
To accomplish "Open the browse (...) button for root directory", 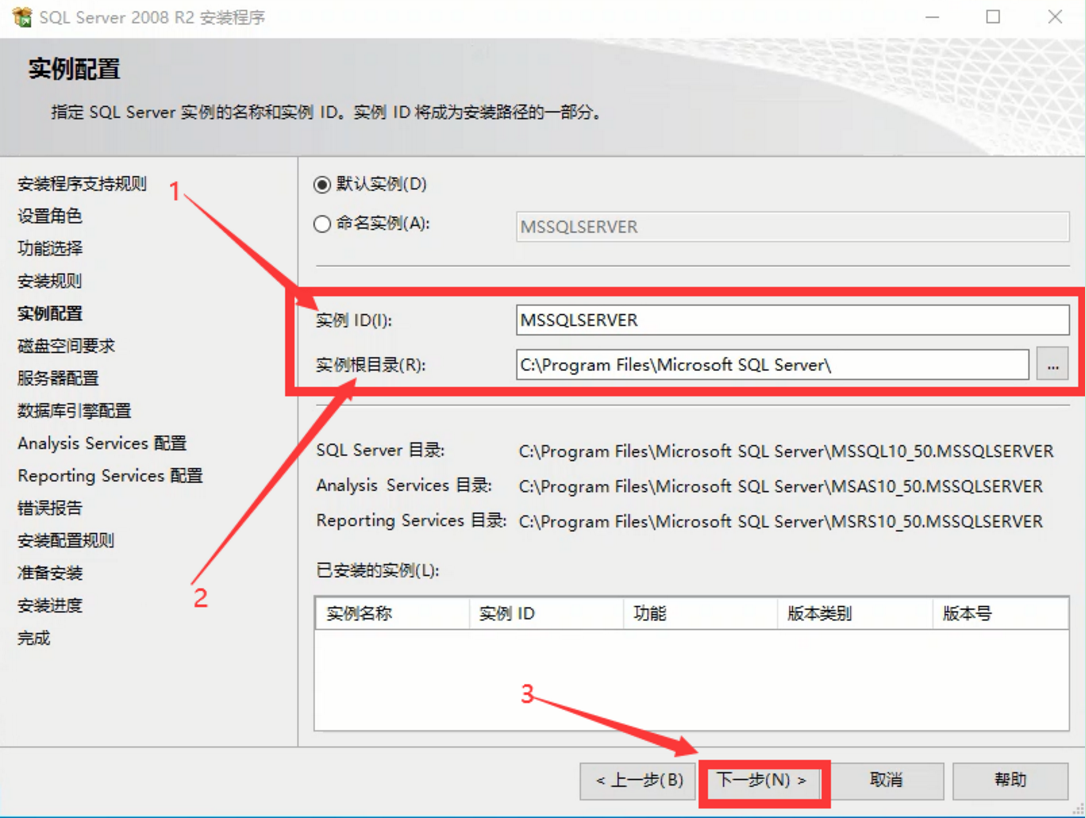I will point(1052,364).
